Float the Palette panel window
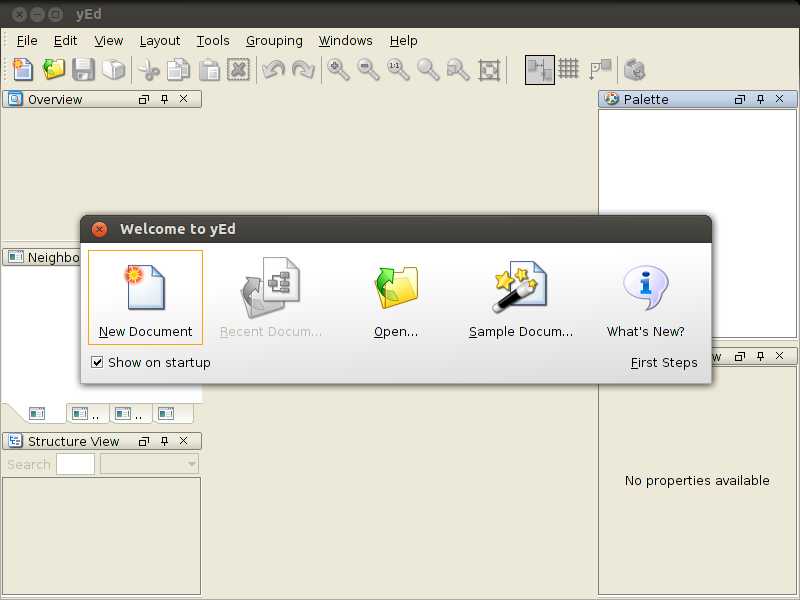This screenshot has width=800, height=600. point(740,99)
